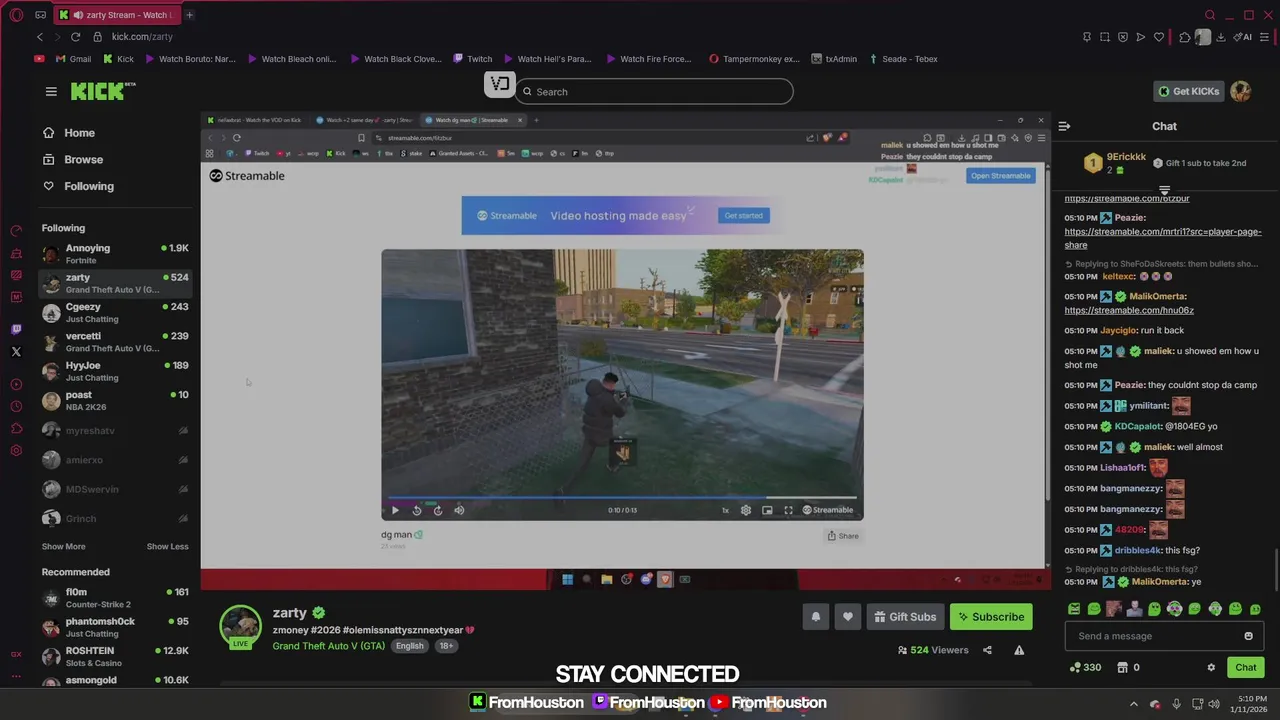Open chat shop icon showing 0
Screen dimensions: 1280x720
pyautogui.click(x=1128, y=668)
